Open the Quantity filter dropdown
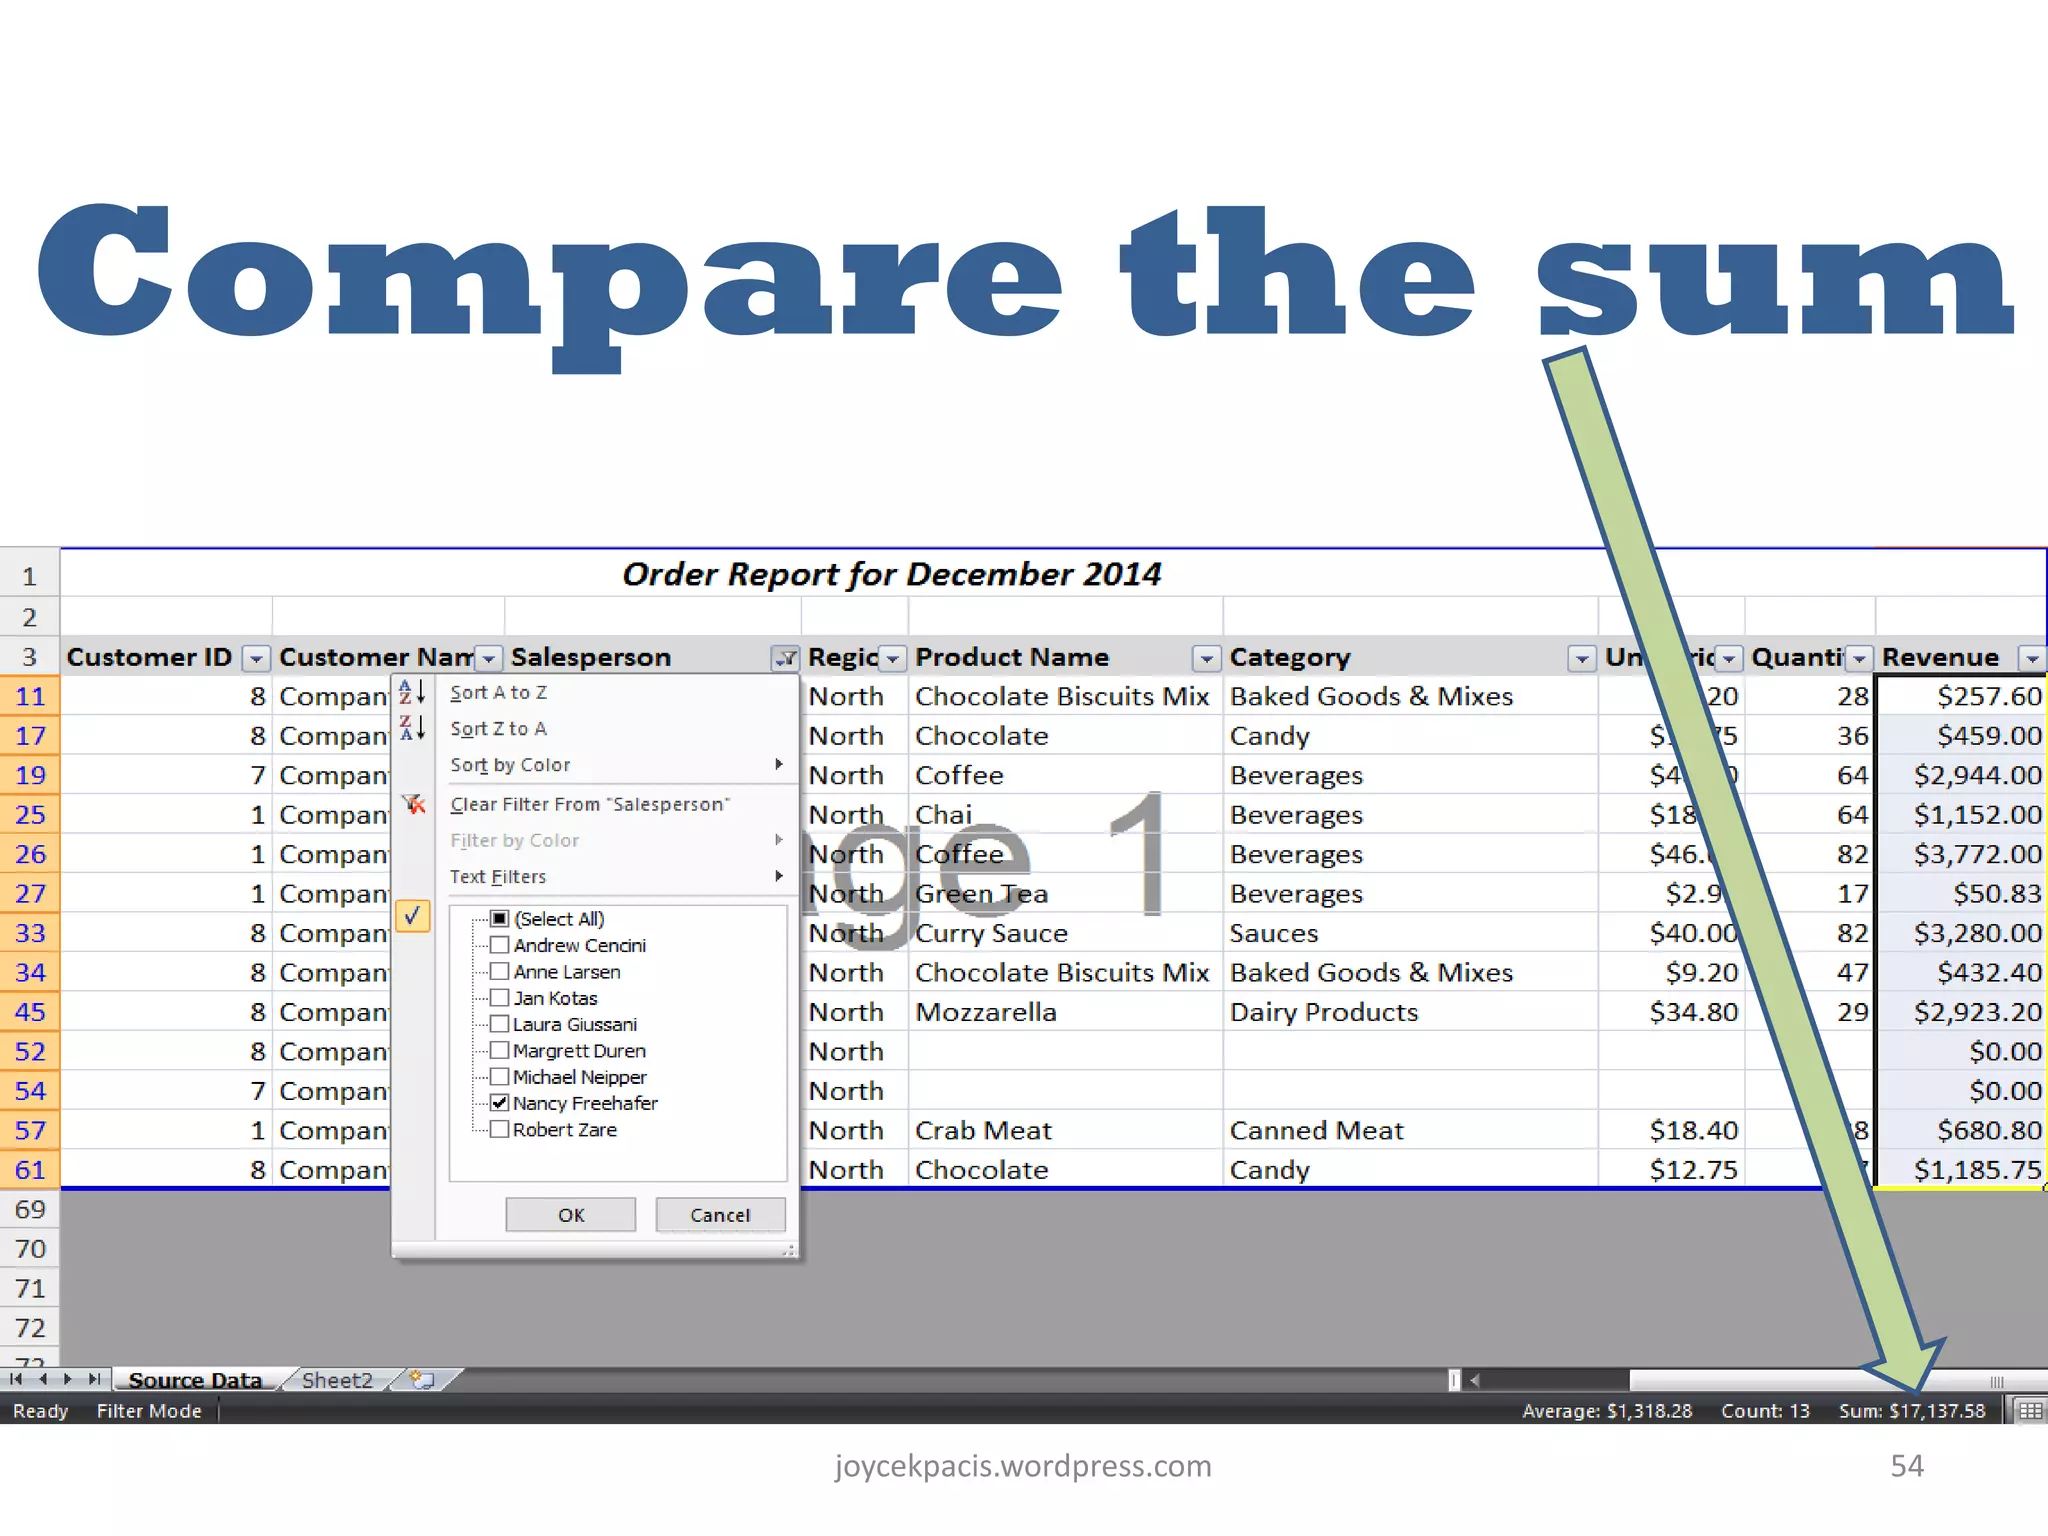2048x1536 pixels. (x=1859, y=658)
